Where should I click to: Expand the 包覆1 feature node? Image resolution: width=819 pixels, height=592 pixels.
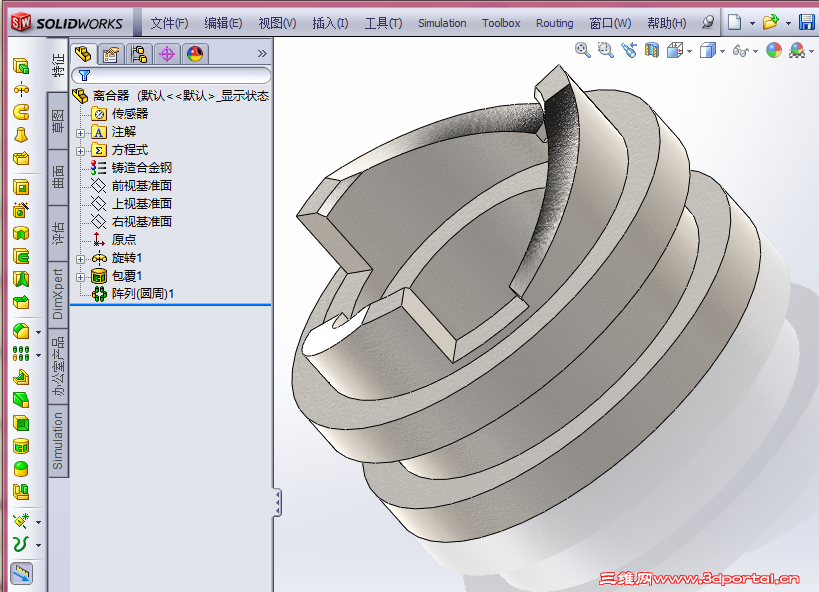(x=80, y=277)
